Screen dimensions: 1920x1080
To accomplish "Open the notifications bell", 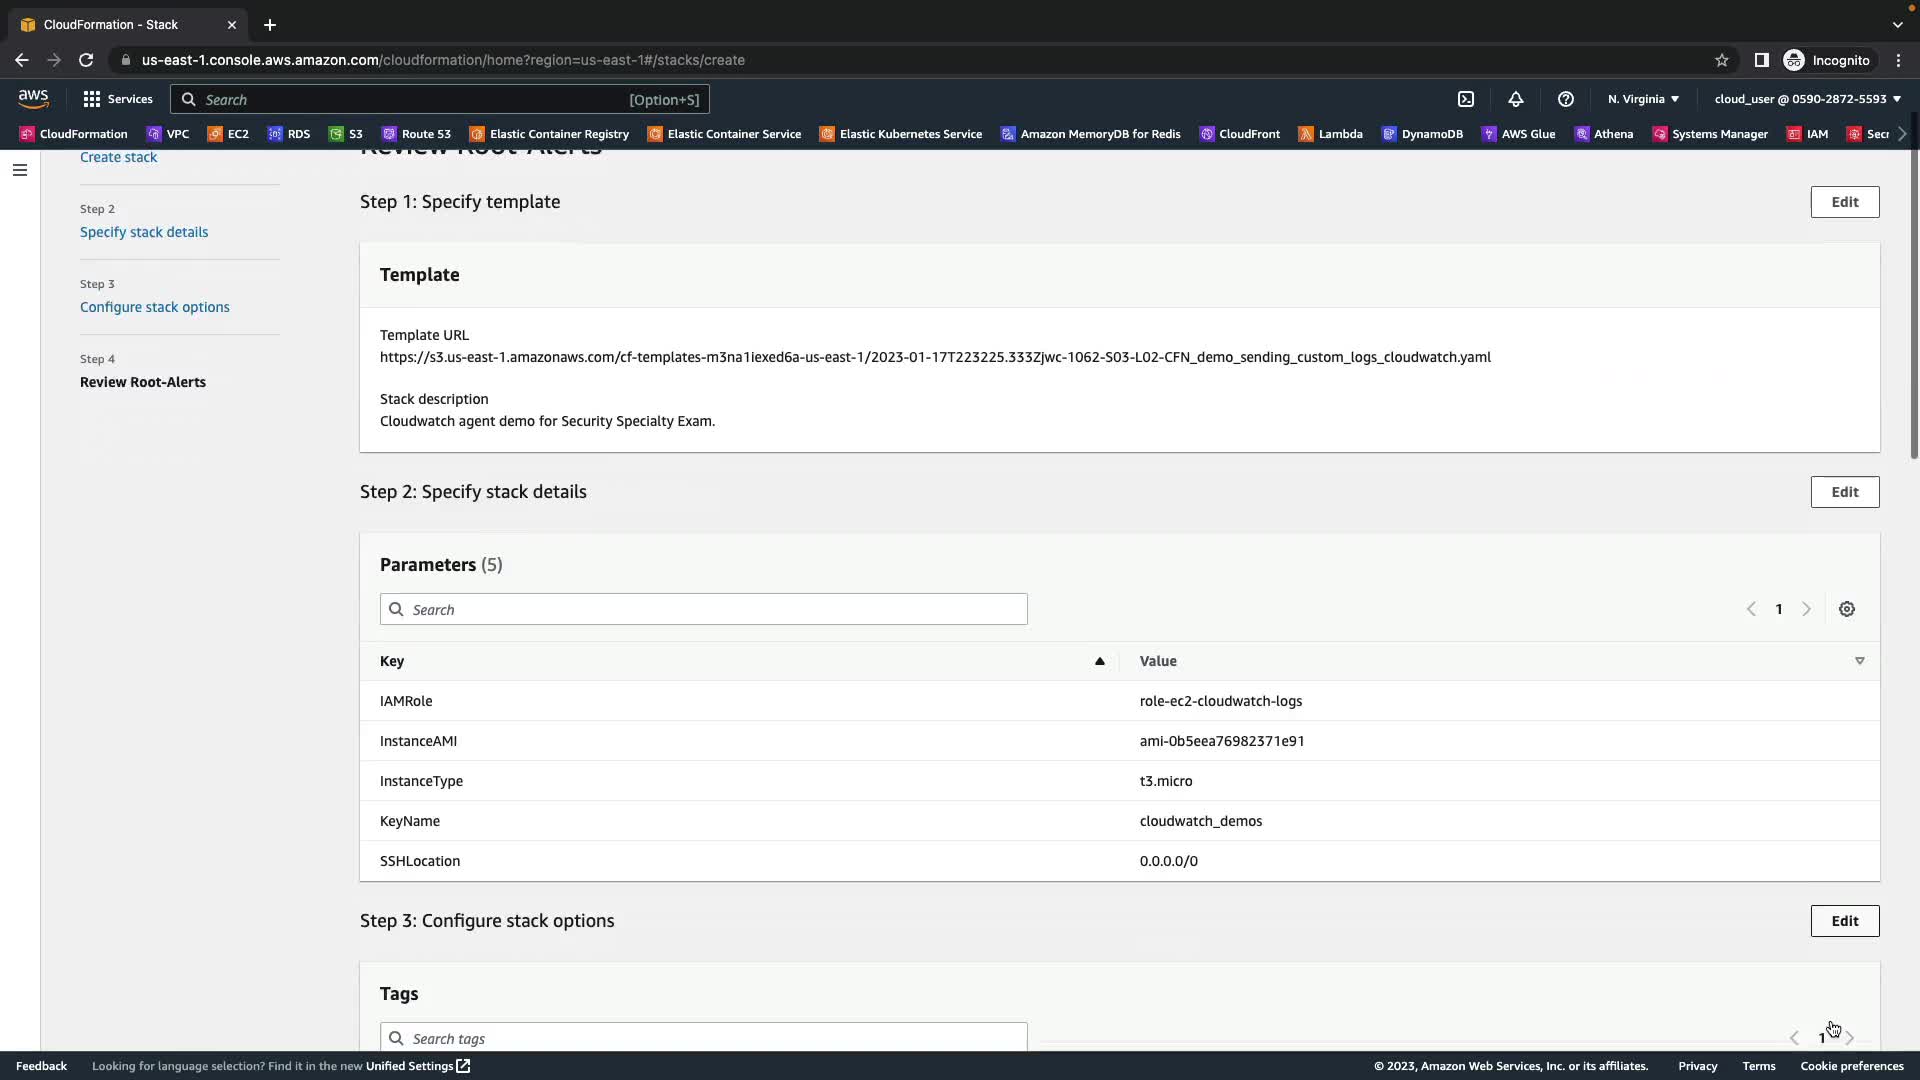I will pos(1516,99).
